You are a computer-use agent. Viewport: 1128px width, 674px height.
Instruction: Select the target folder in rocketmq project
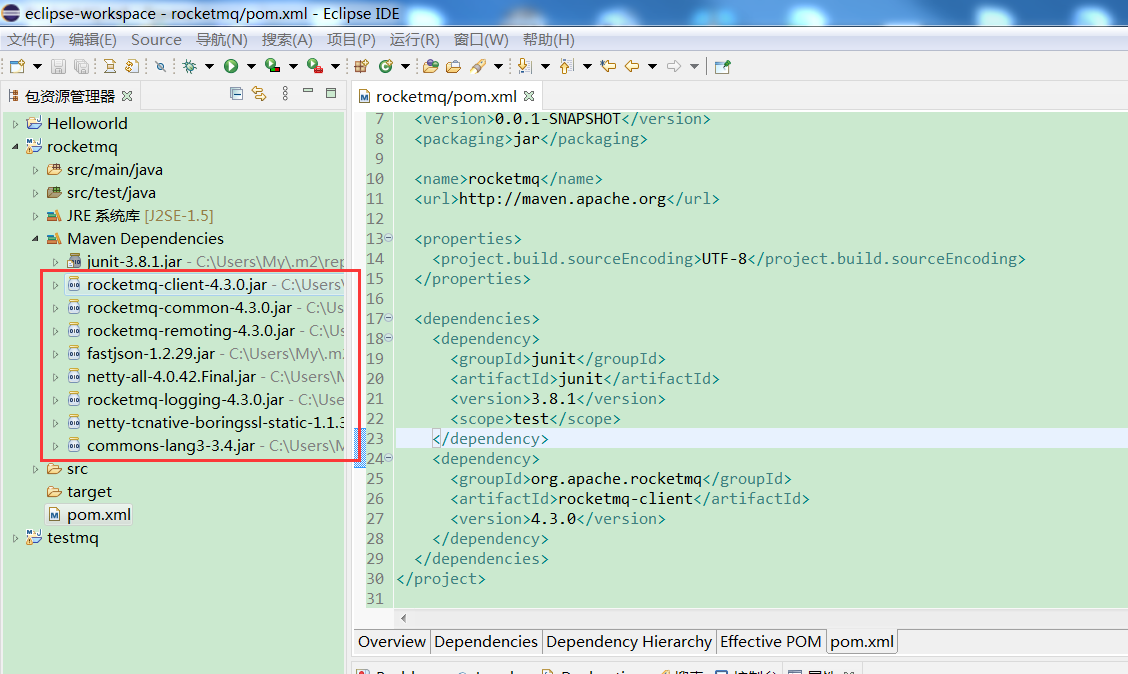(x=89, y=492)
